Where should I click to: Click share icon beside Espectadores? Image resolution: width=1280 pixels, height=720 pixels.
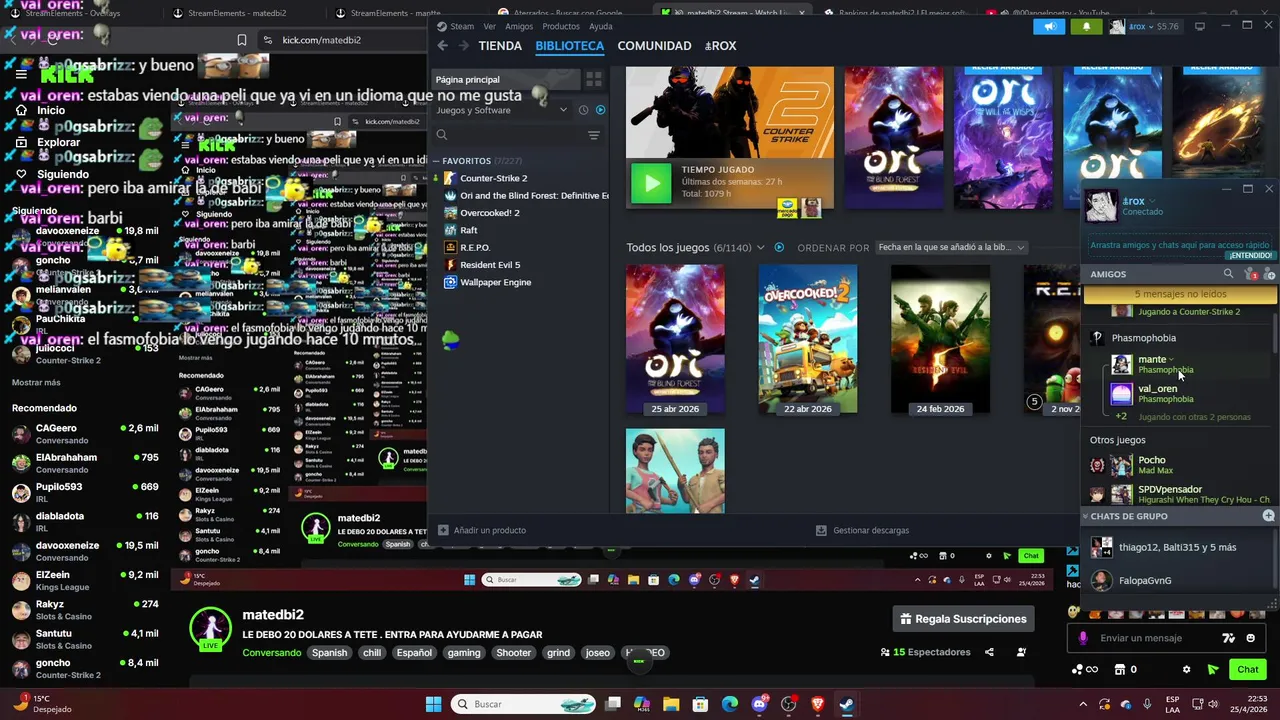point(989,652)
